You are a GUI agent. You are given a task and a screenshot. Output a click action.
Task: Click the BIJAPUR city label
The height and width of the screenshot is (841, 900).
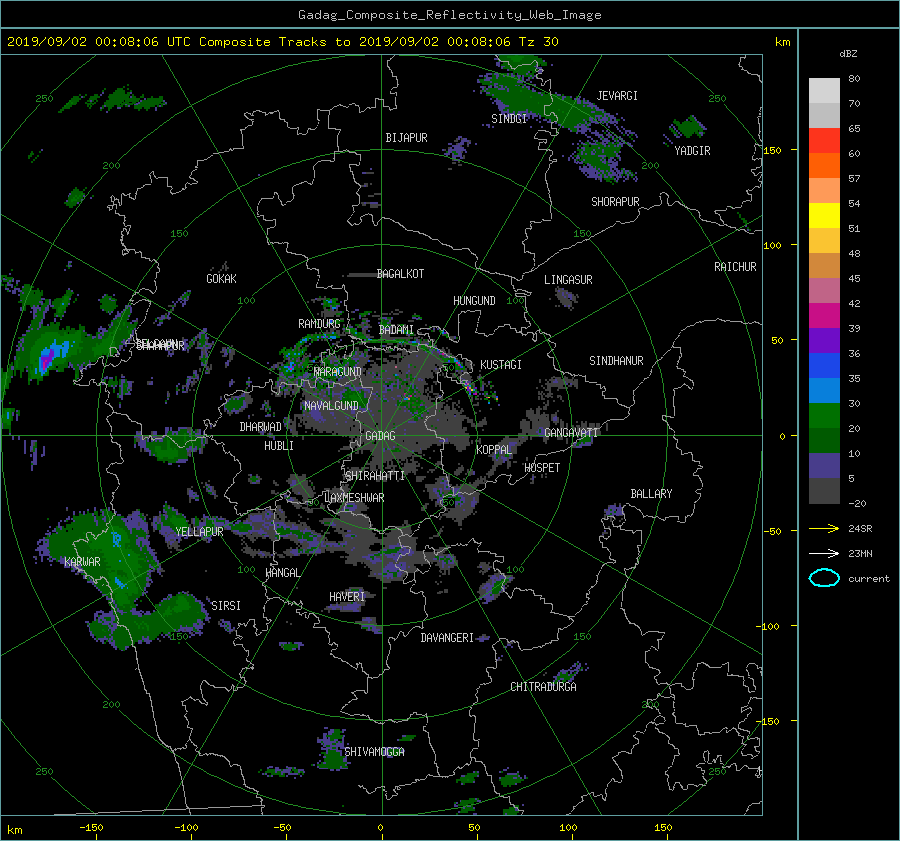[406, 138]
